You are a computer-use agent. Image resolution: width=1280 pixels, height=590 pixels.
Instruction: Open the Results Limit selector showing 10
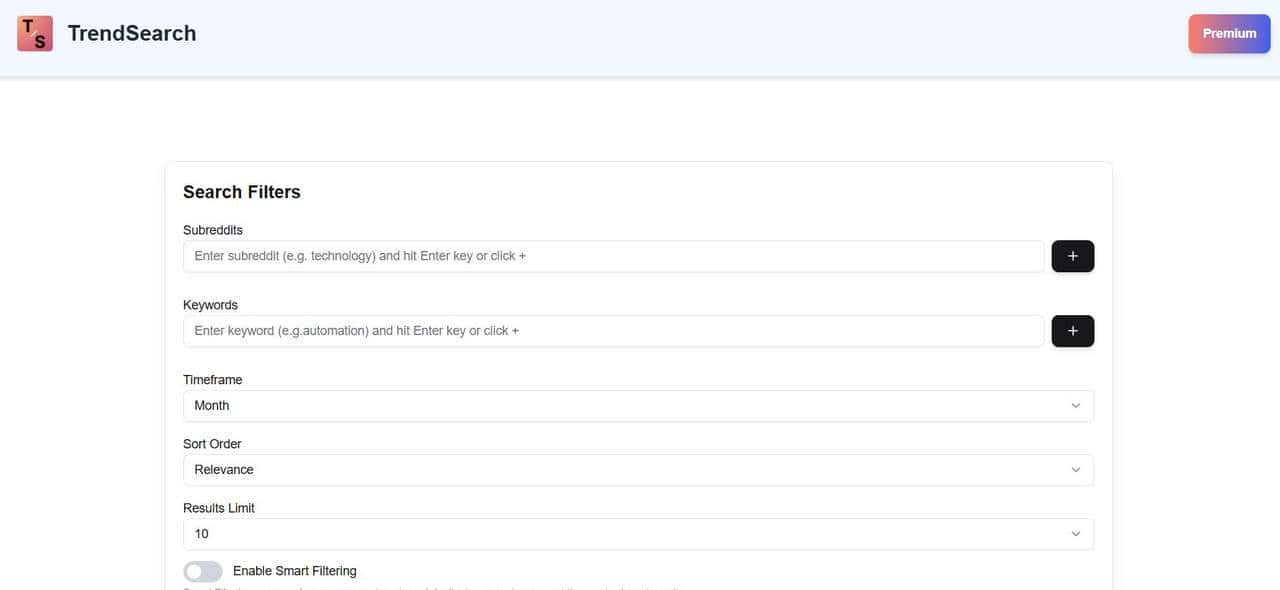638,533
